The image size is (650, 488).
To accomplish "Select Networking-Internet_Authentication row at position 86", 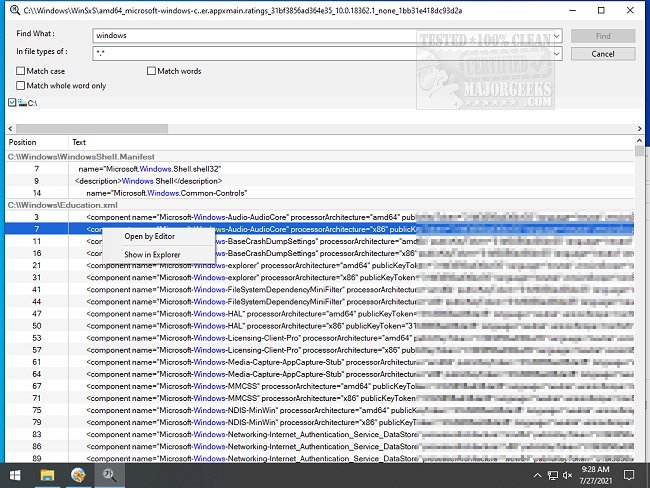I will (x=320, y=446).
